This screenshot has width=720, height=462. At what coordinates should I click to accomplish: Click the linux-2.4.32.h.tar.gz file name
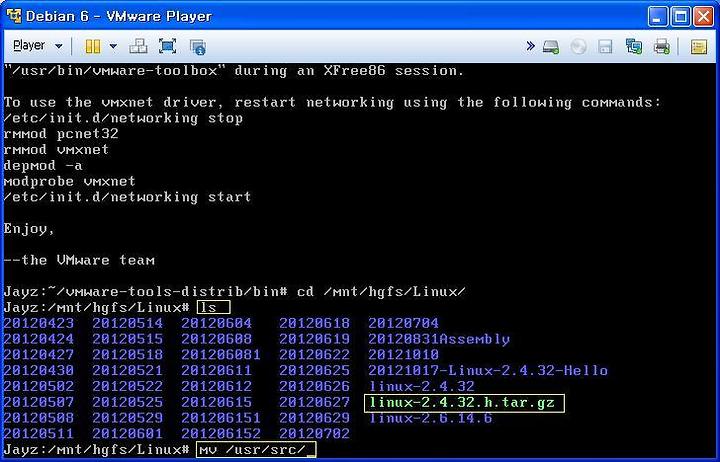(x=462, y=403)
